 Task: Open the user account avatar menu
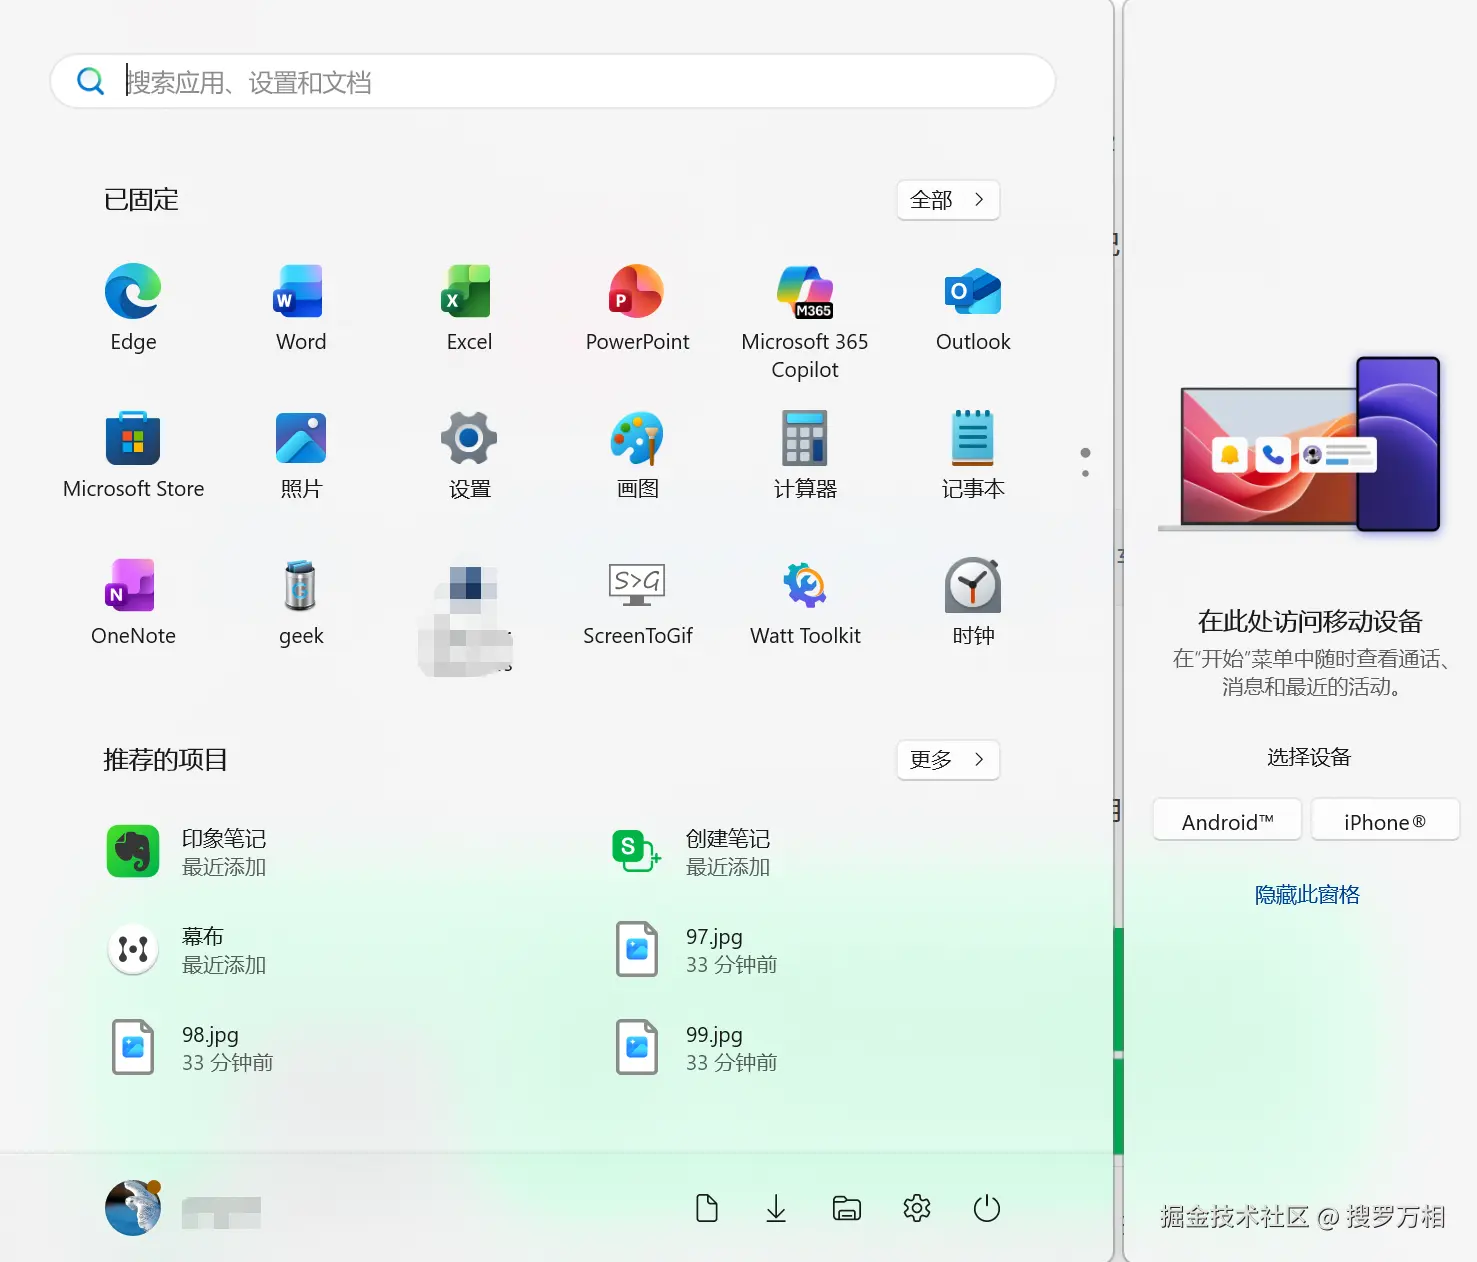133,1208
